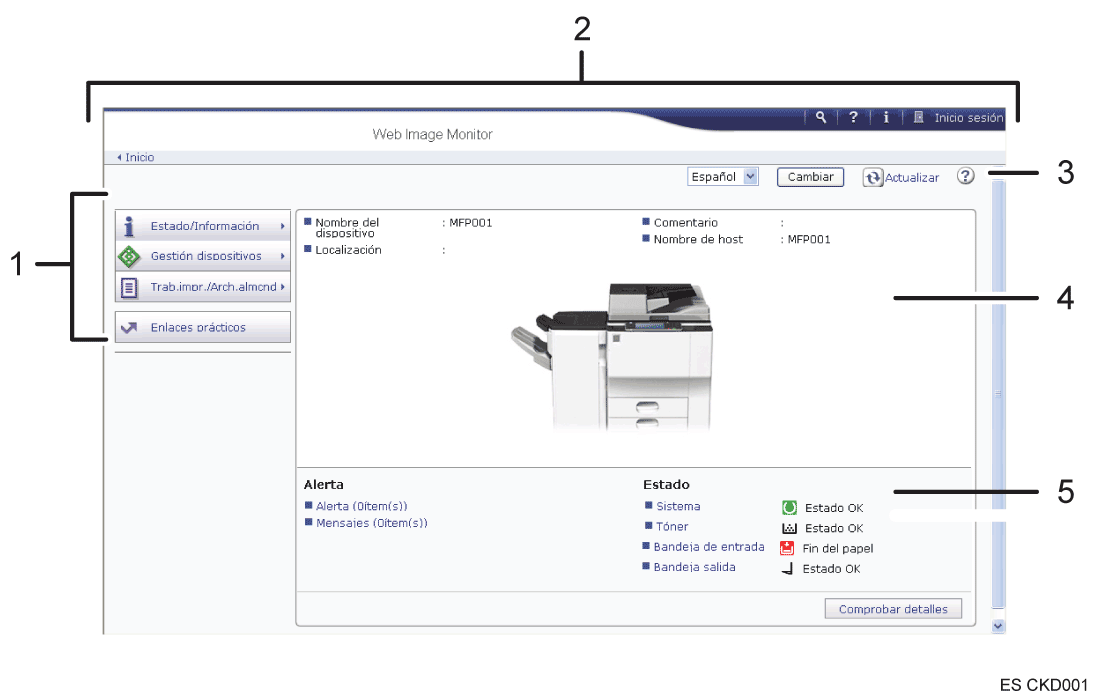
Task: Open the Mensajes (0item(s)) link
Action: tap(371, 522)
